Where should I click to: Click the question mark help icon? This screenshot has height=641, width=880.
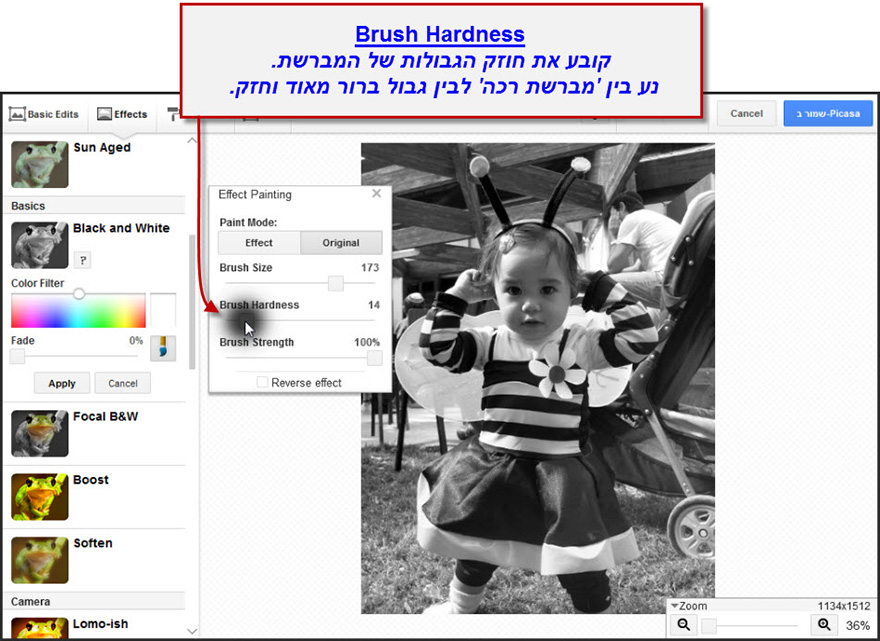click(83, 260)
